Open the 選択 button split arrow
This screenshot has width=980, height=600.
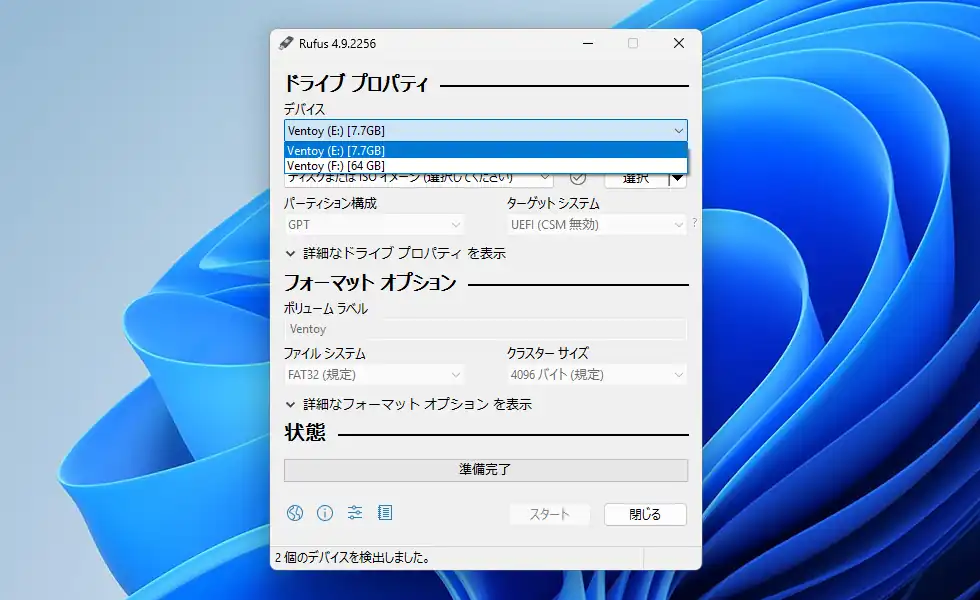(678, 179)
